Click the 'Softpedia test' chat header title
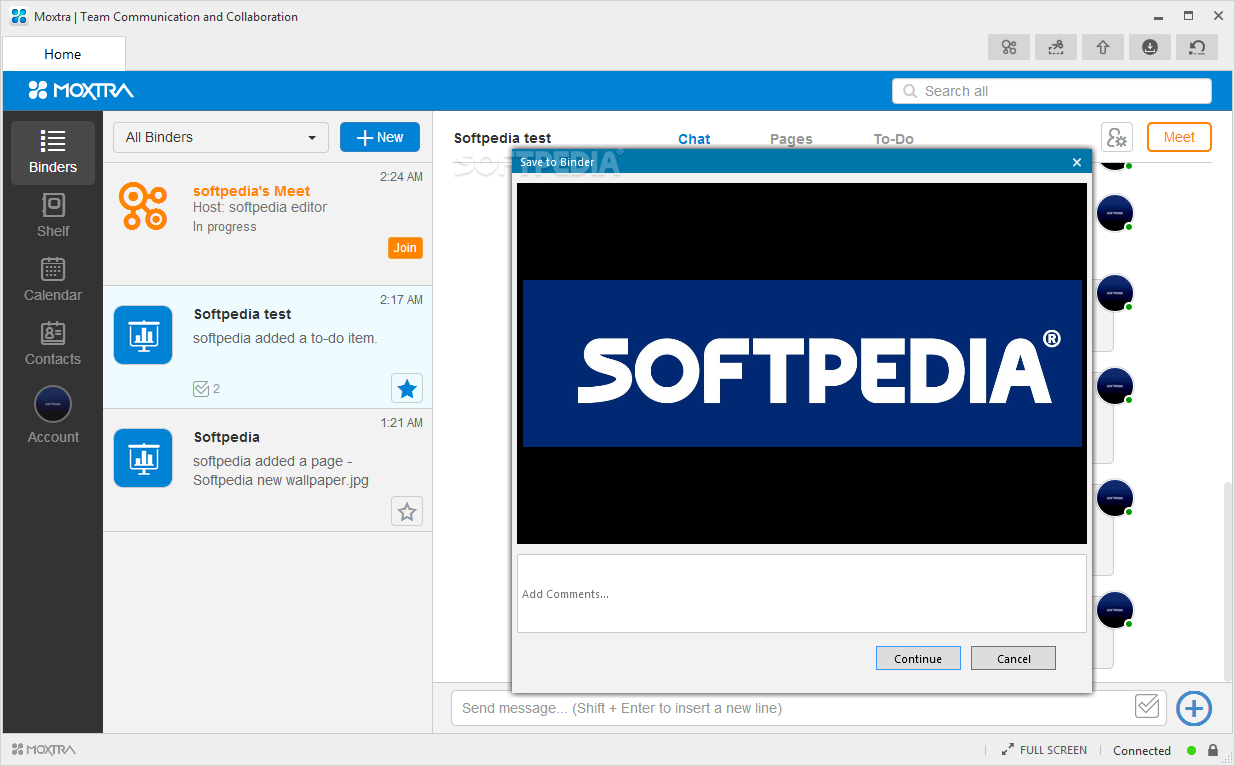The height and width of the screenshot is (766, 1235). 502,138
